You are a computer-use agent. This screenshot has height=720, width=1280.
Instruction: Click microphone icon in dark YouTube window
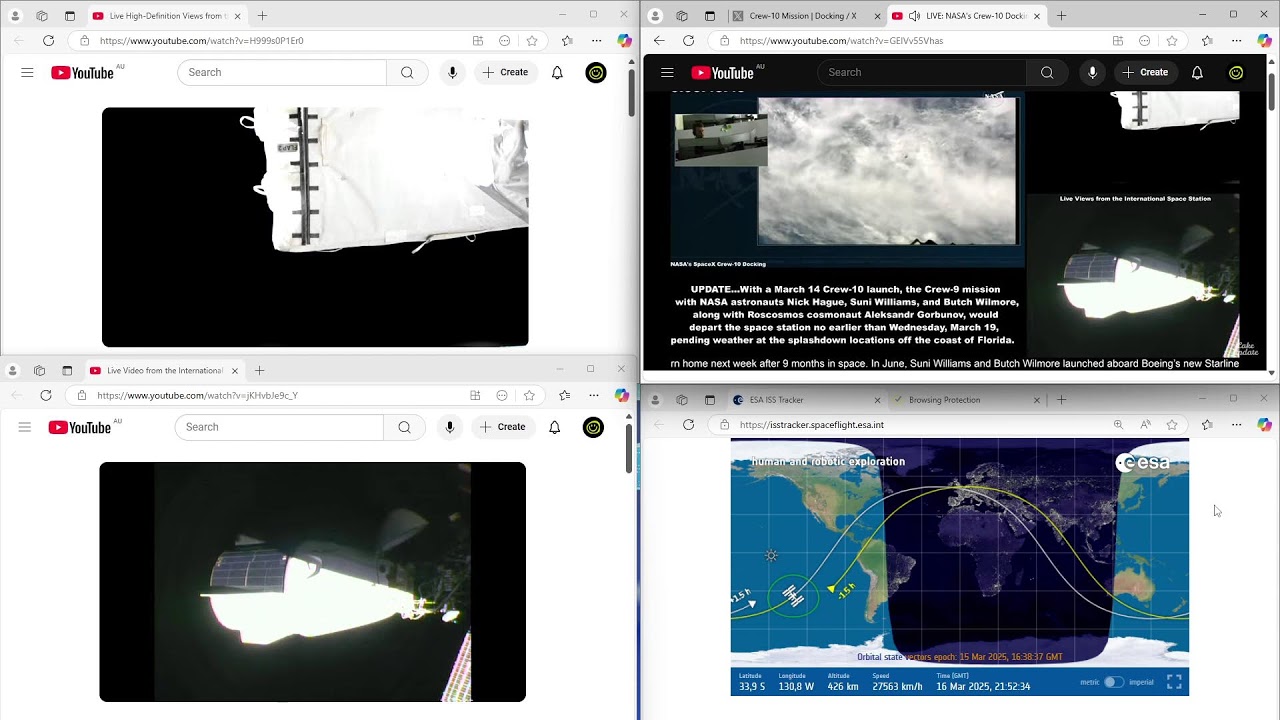[x=1092, y=72]
